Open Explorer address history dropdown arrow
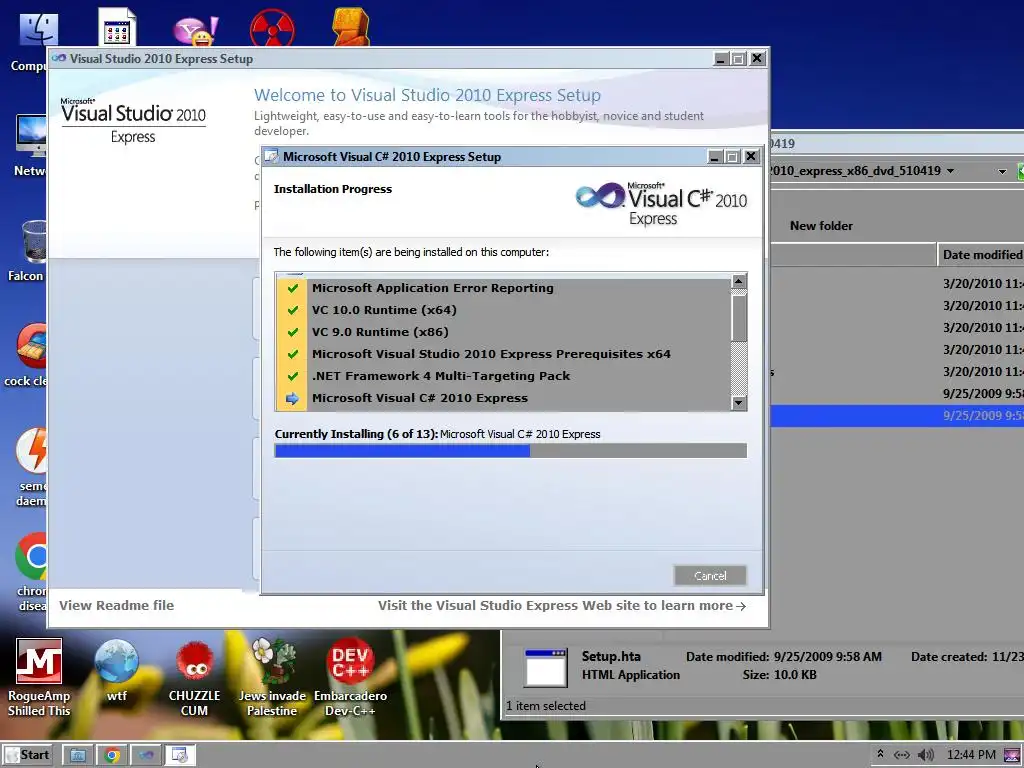 pyautogui.click(x=1002, y=172)
